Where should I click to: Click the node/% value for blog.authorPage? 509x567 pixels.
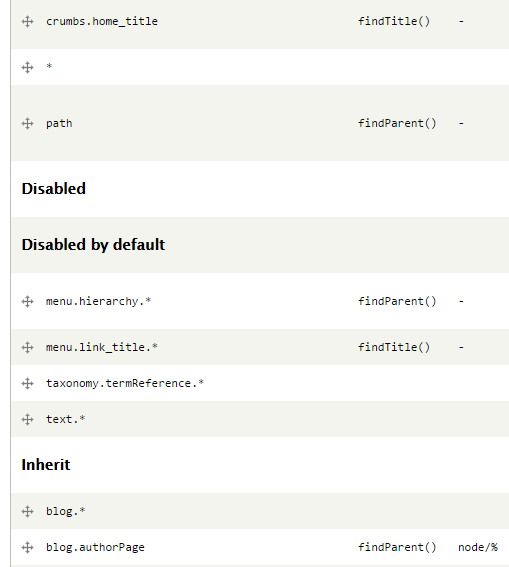coord(478,547)
